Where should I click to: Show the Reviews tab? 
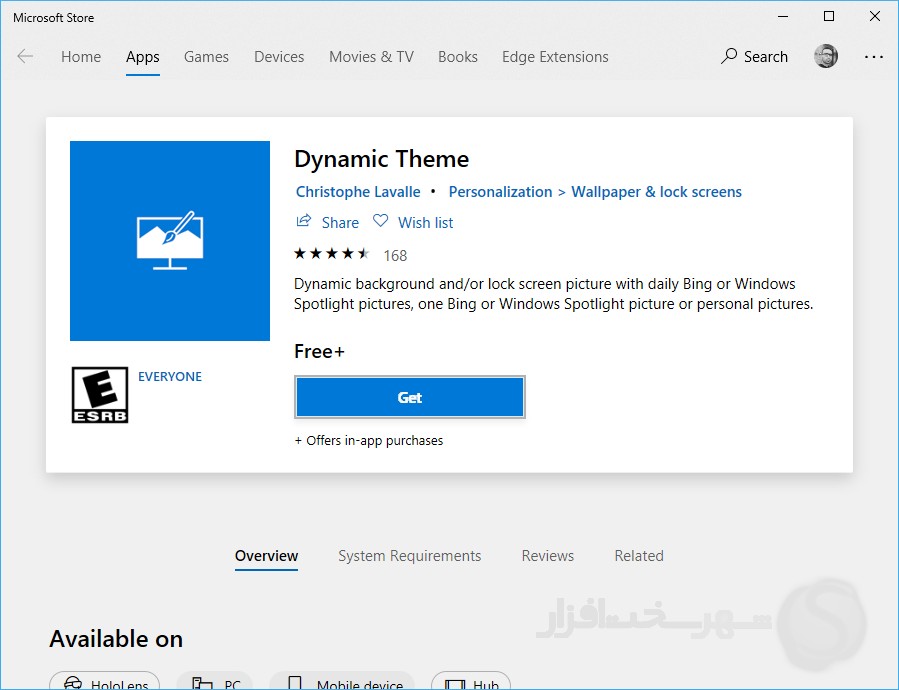pyautogui.click(x=547, y=556)
